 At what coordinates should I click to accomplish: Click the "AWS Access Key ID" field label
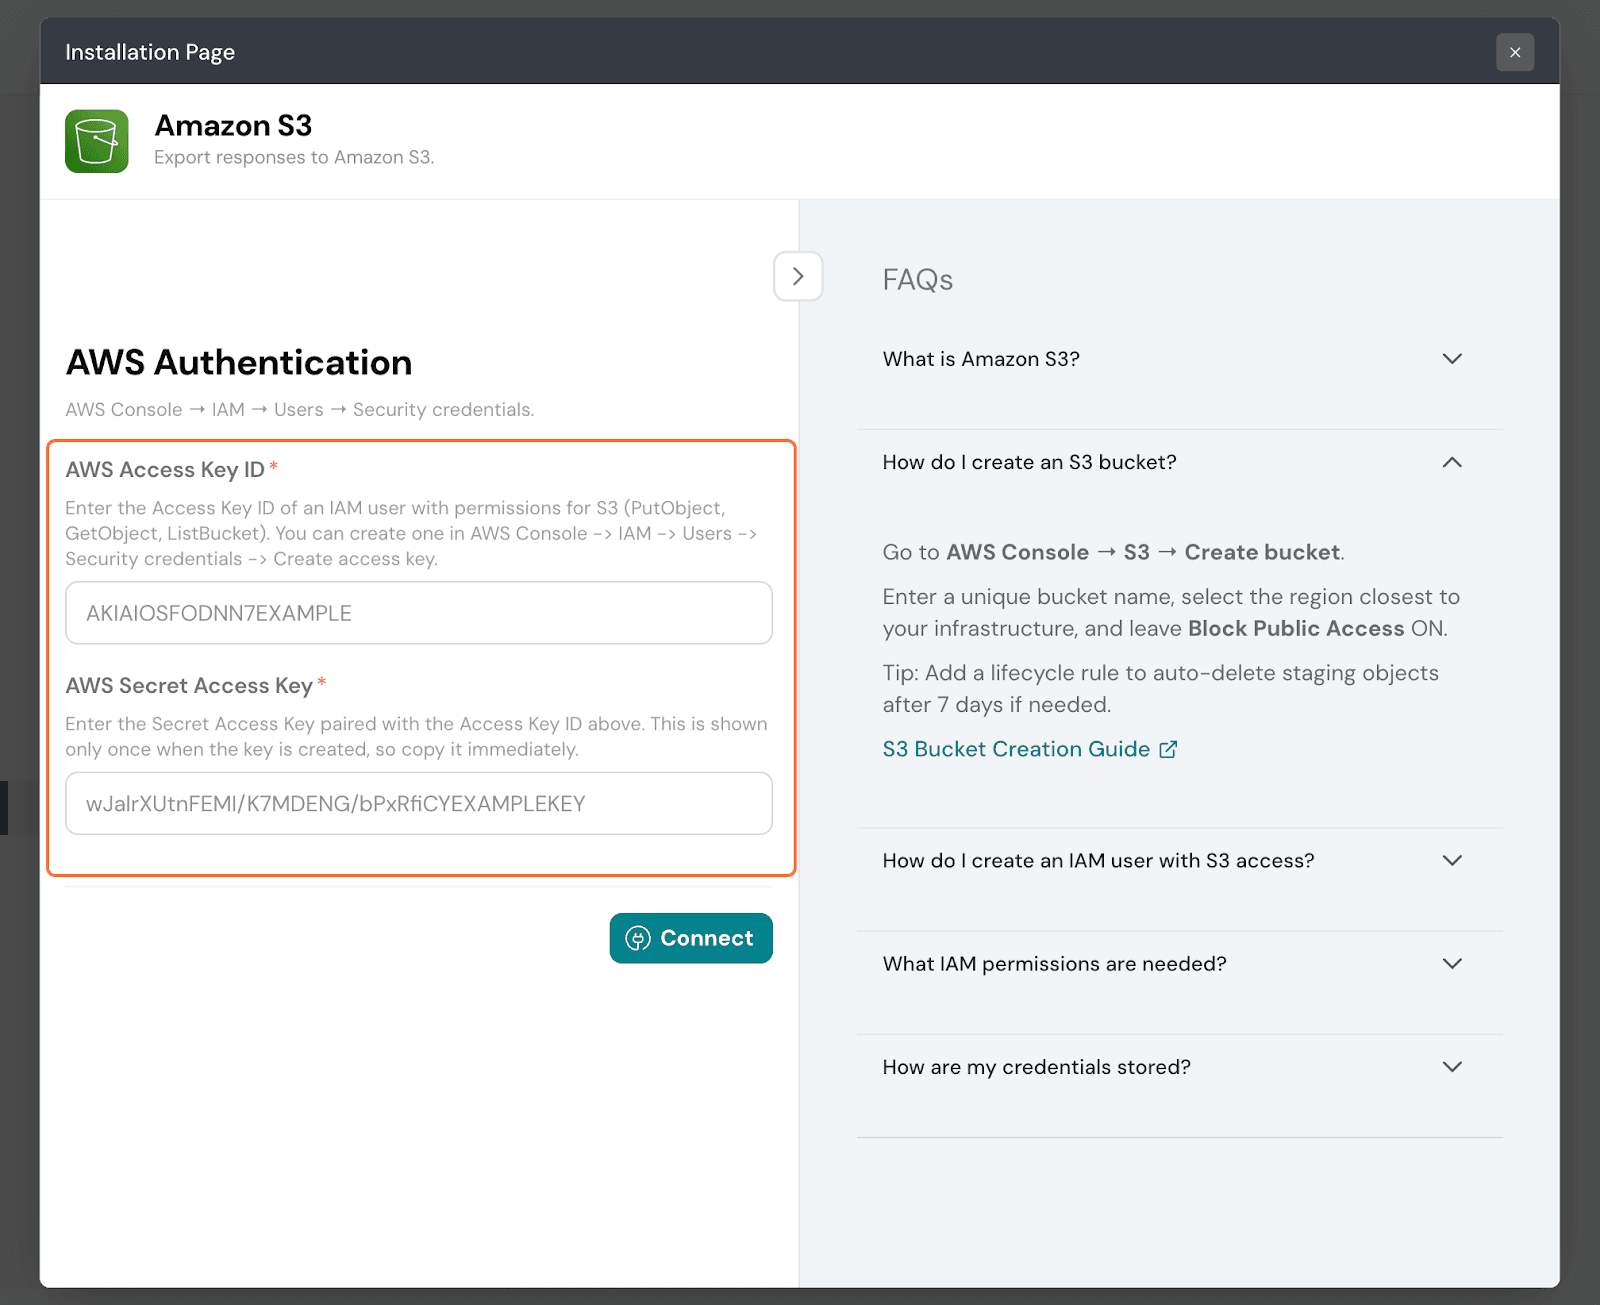click(165, 470)
